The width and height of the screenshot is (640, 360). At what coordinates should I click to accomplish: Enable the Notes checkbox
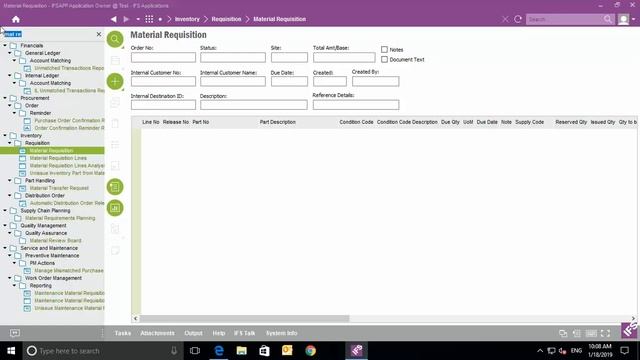pyautogui.click(x=384, y=49)
